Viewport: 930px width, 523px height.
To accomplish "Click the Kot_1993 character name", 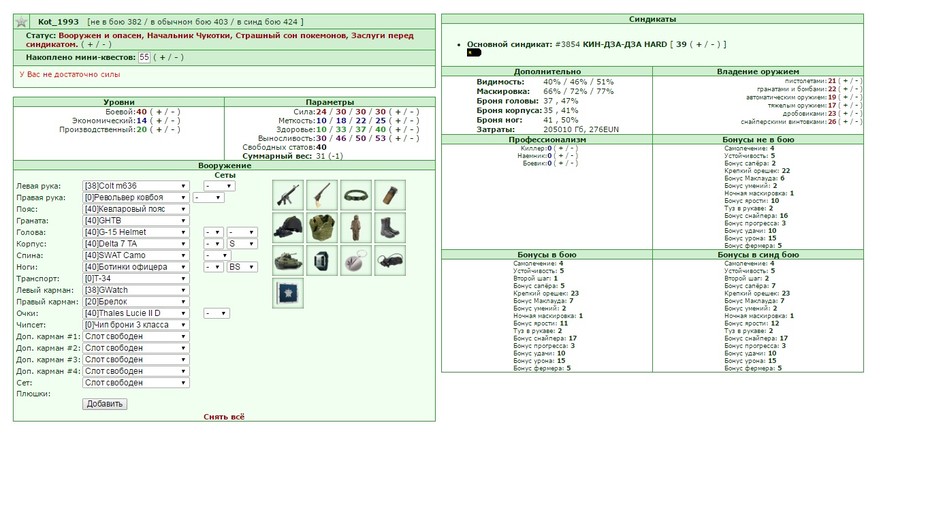I will tap(58, 21).
